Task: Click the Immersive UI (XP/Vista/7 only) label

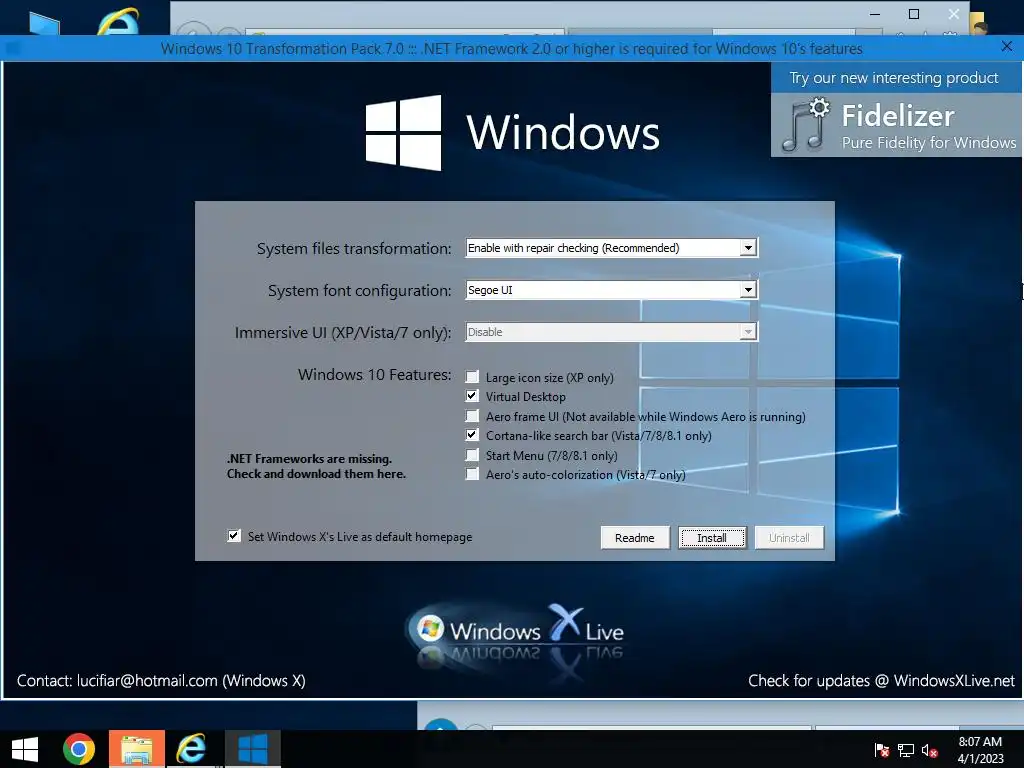Action: click(x=343, y=332)
